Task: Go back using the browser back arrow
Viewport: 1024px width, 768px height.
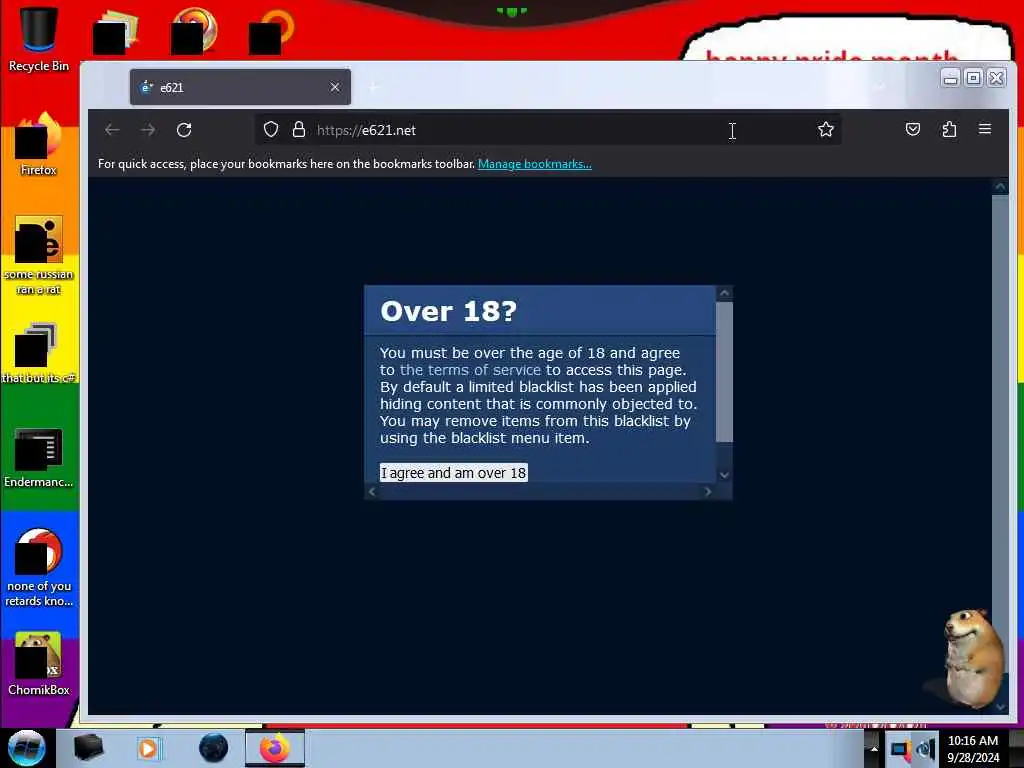Action: (x=112, y=130)
